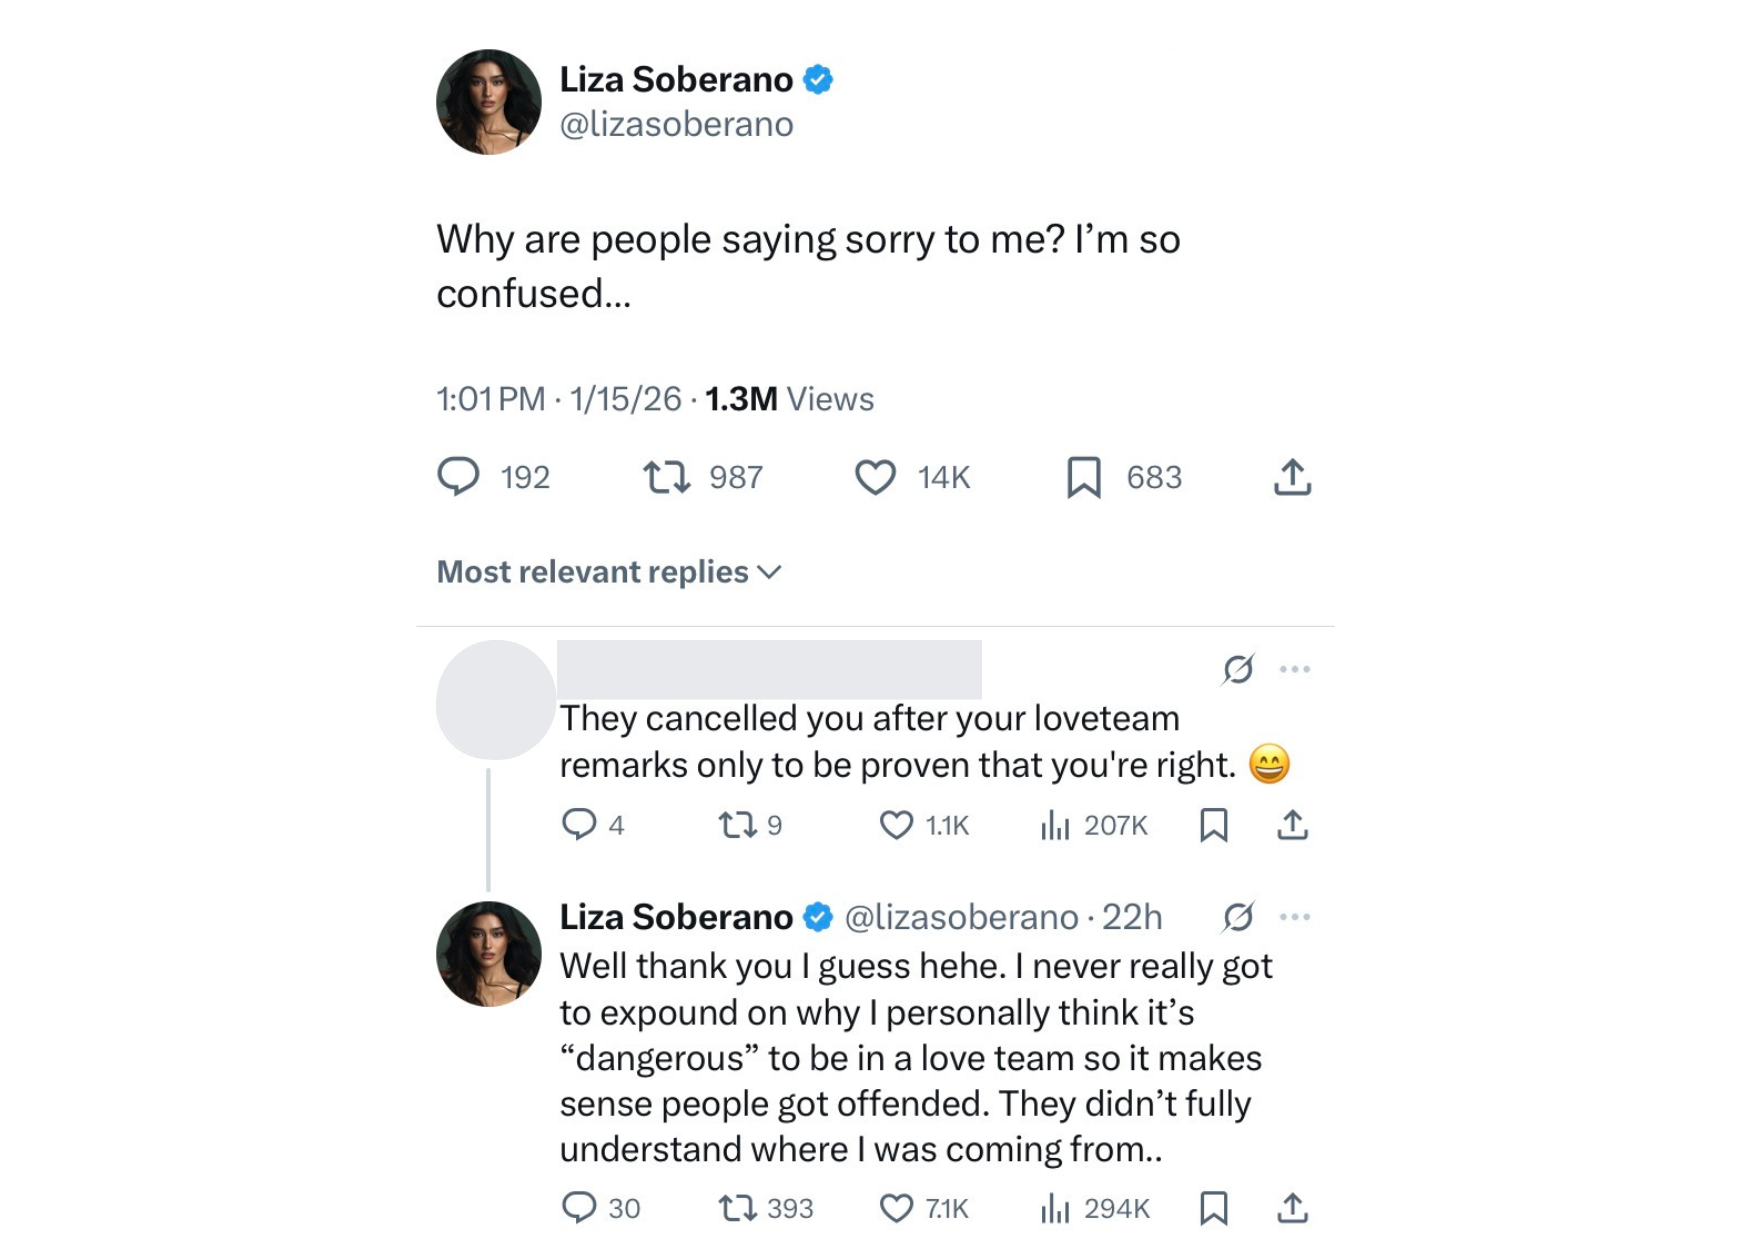Toggle like on the 7.1K reply
This screenshot has height=1240, width=1748.
[899, 1207]
